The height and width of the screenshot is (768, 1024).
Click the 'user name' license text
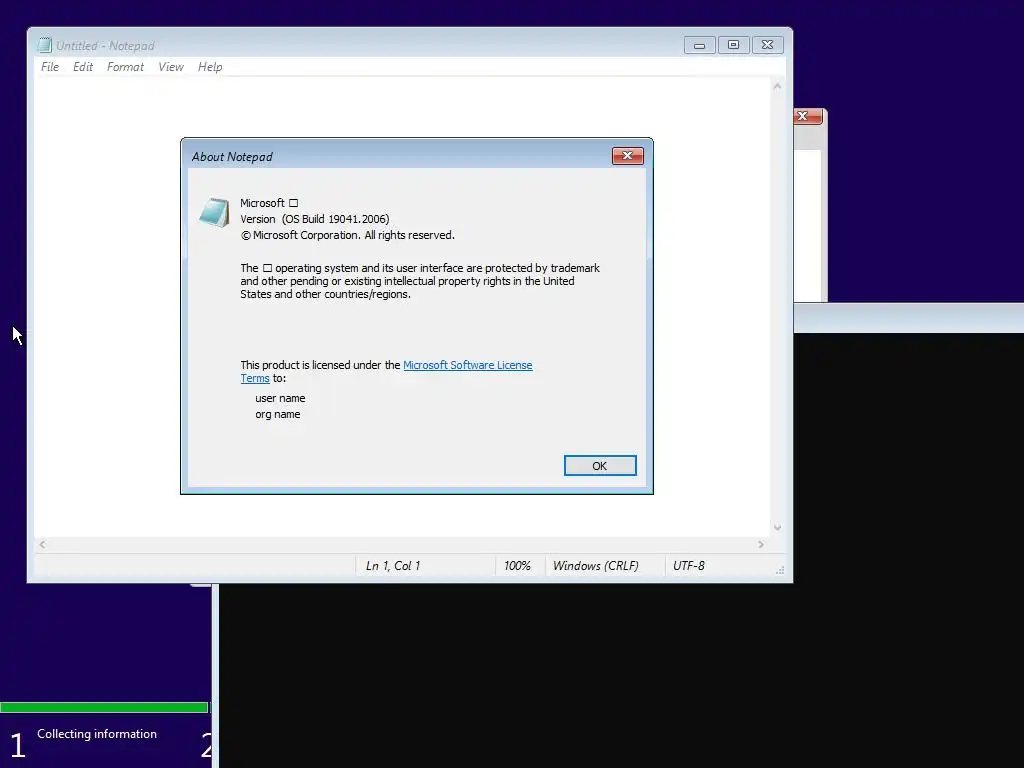tap(280, 398)
